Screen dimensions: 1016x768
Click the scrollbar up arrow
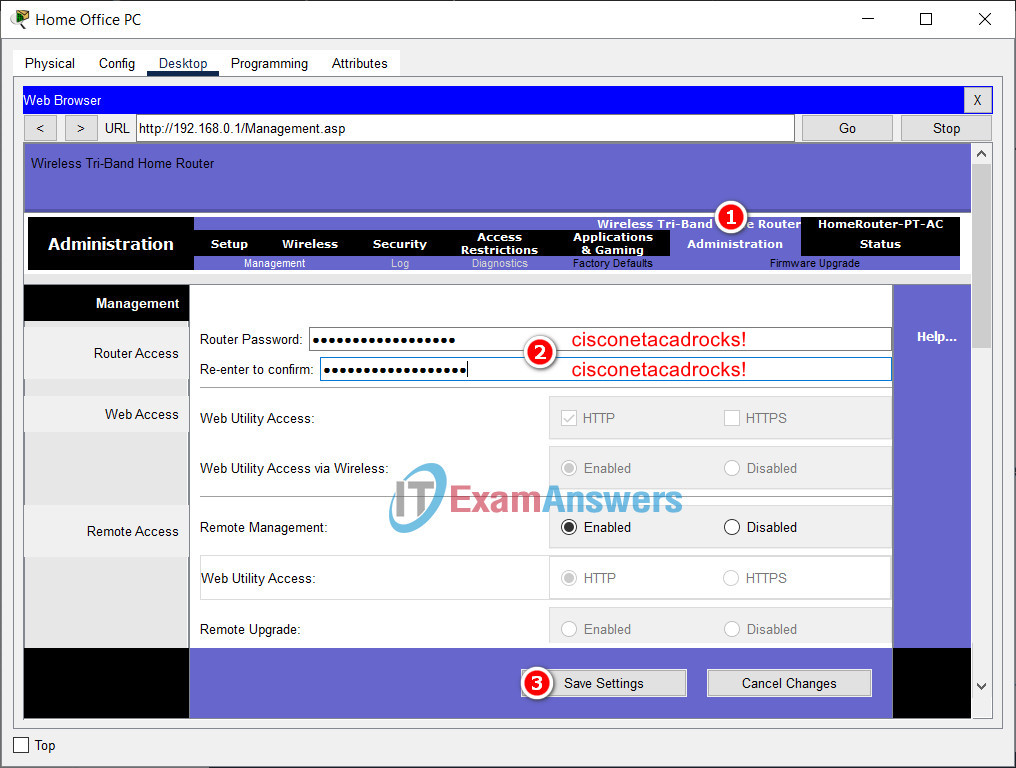click(x=981, y=154)
